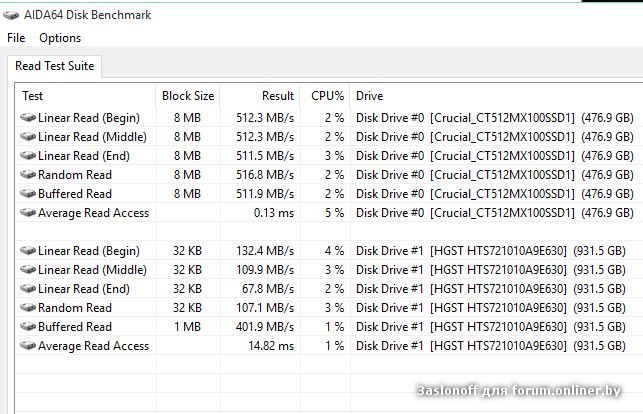Click drive icon beside 512.3 MB/s Linear Read (Middle)
The width and height of the screenshot is (643, 414).
(27, 137)
